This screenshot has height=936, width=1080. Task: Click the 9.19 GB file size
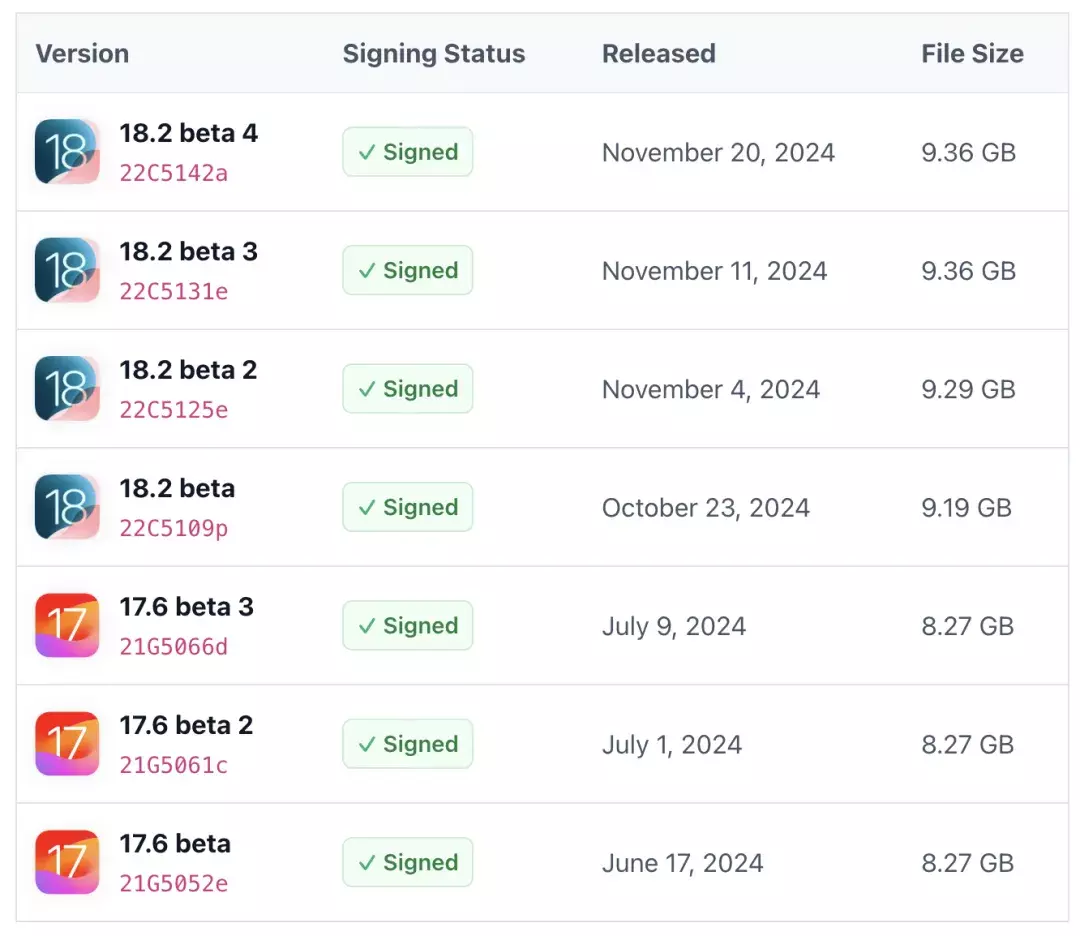coord(966,508)
